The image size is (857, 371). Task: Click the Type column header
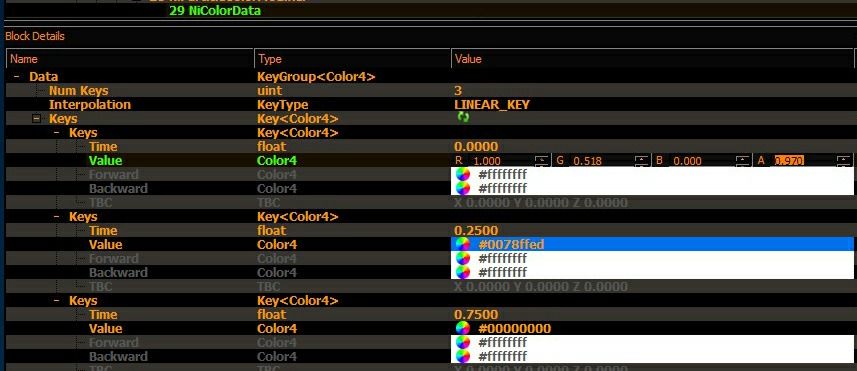point(353,58)
